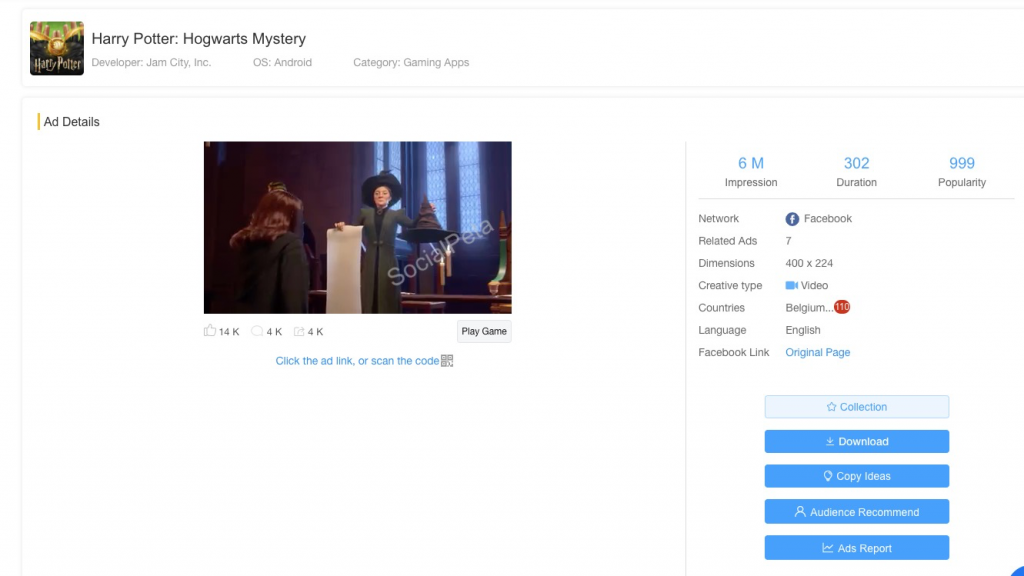Viewport: 1024px width, 576px height.
Task: Show all 110 countries badge
Action: click(842, 307)
